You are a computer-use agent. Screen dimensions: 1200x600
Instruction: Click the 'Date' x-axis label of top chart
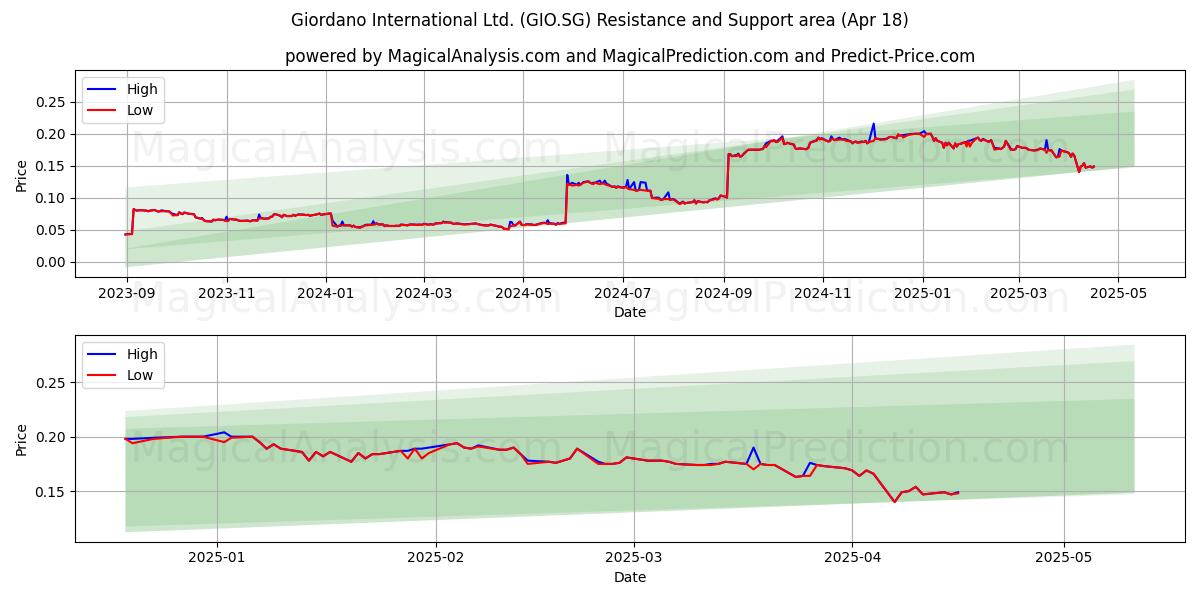pos(630,312)
